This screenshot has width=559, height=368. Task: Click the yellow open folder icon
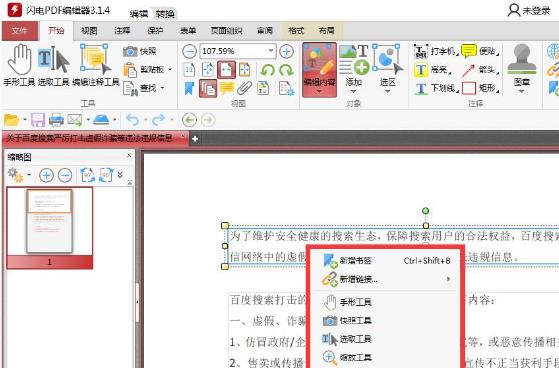pos(11,120)
